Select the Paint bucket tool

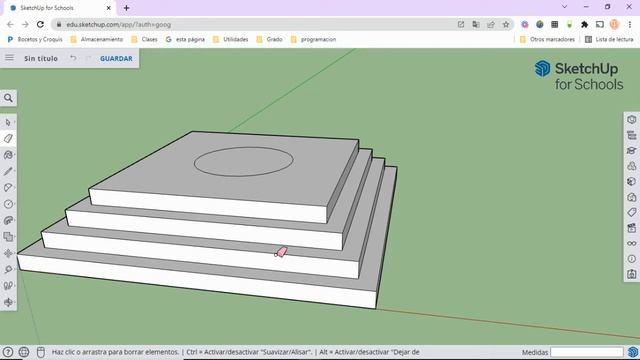coord(8,155)
